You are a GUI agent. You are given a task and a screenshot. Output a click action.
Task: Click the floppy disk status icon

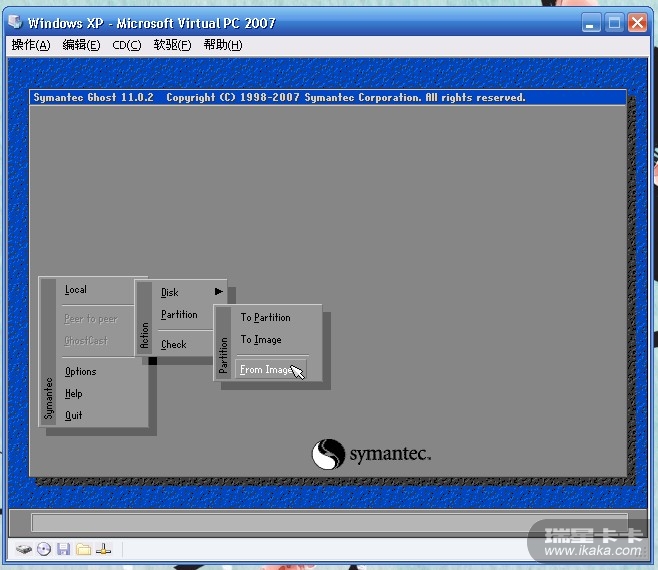[x=64, y=549]
